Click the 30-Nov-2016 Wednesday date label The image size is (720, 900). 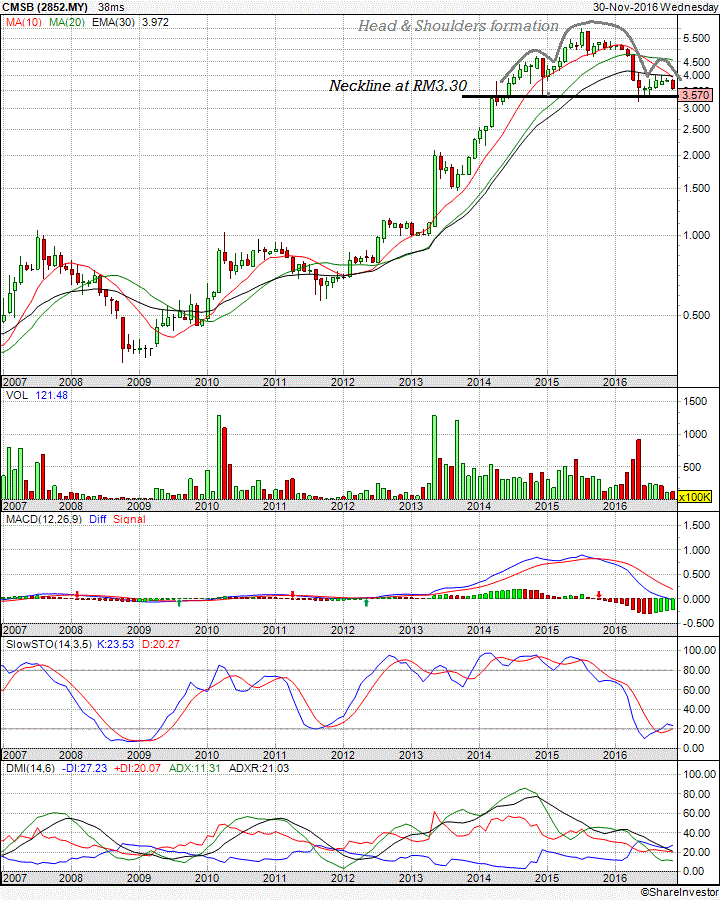[x=655, y=7]
